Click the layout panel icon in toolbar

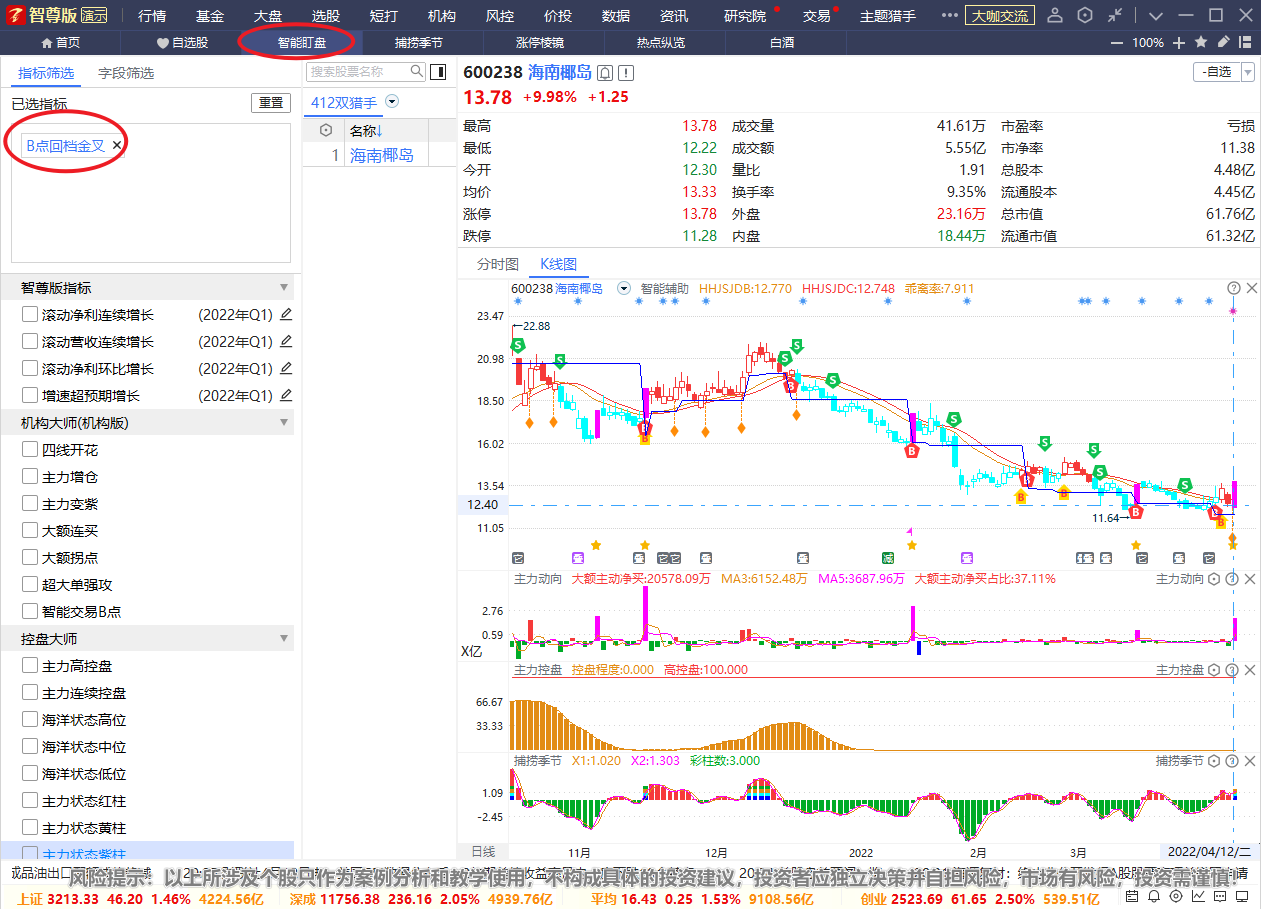click(x=1246, y=43)
